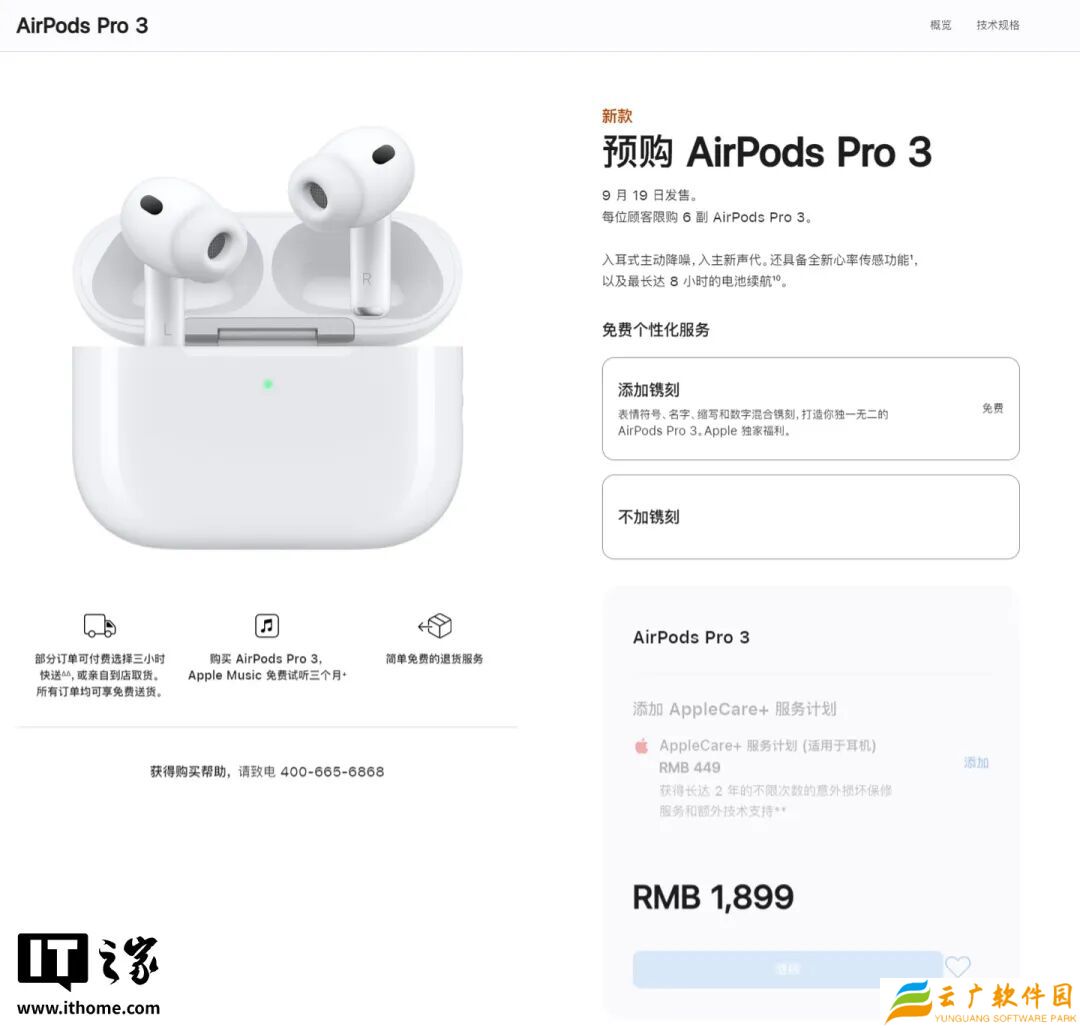1080x1028 pixels.
Task: Click the RMB 1,899 price
Action: pos(713,897)
